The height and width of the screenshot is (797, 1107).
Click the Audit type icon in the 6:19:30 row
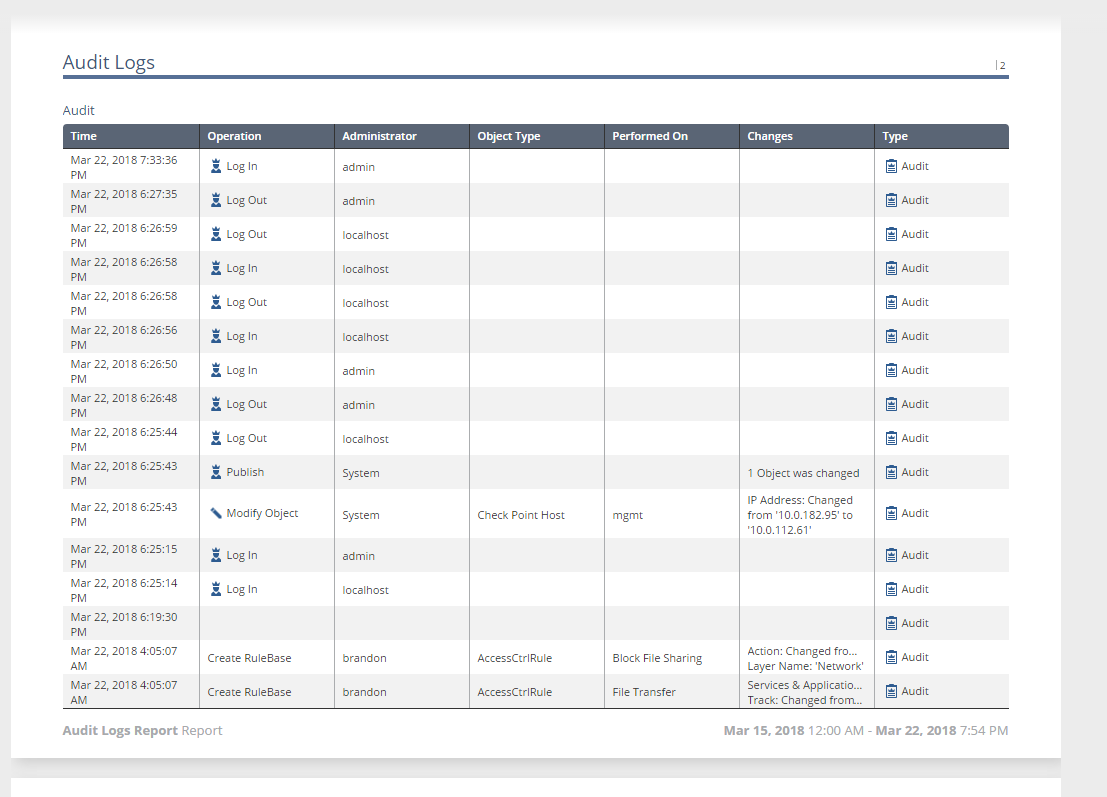click(x=891, y=623)
